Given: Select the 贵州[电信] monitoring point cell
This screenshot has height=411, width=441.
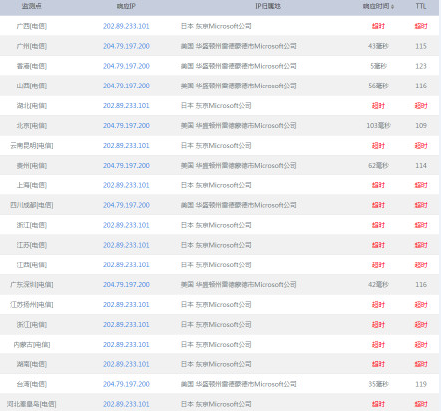Looking at the screenshot, I should tap(32, 165).
